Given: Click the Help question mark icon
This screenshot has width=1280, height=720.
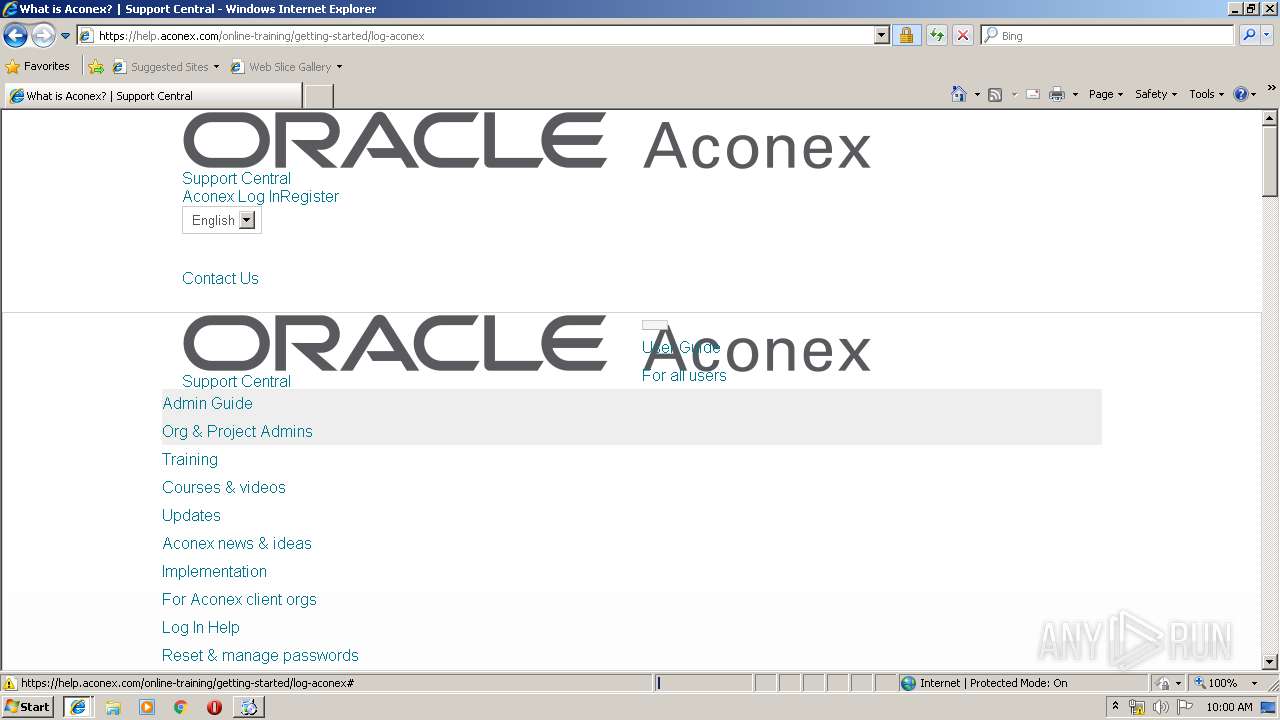Looking at the screenshot, I should 1241,94.
